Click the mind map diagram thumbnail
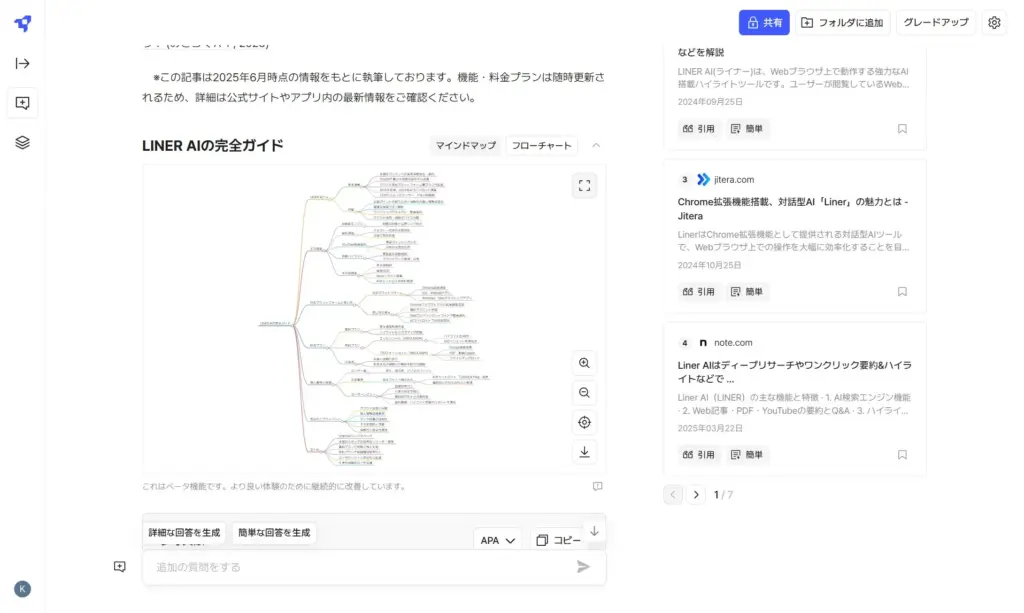 point(374,317)
